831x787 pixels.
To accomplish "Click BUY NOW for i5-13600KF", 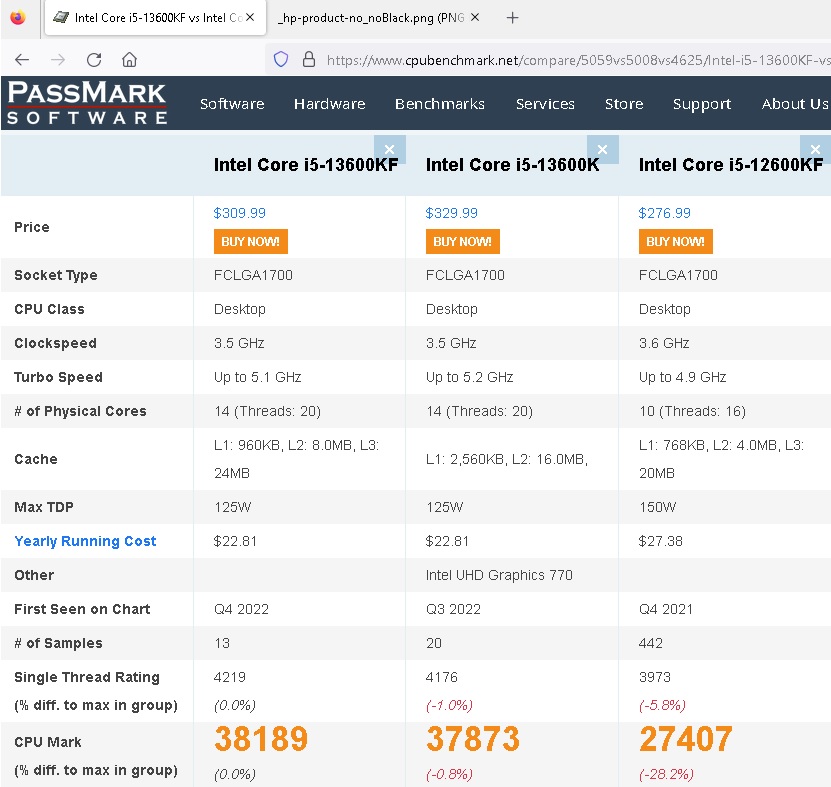I will click(251, 242).
